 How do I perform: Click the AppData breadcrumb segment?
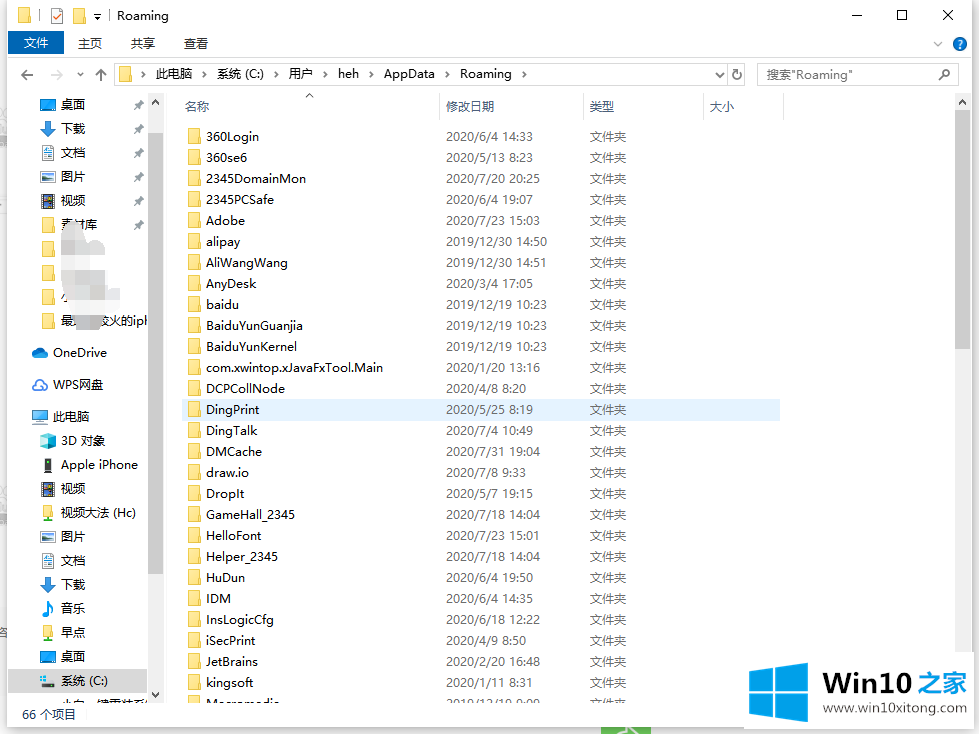tap(409, 74)
